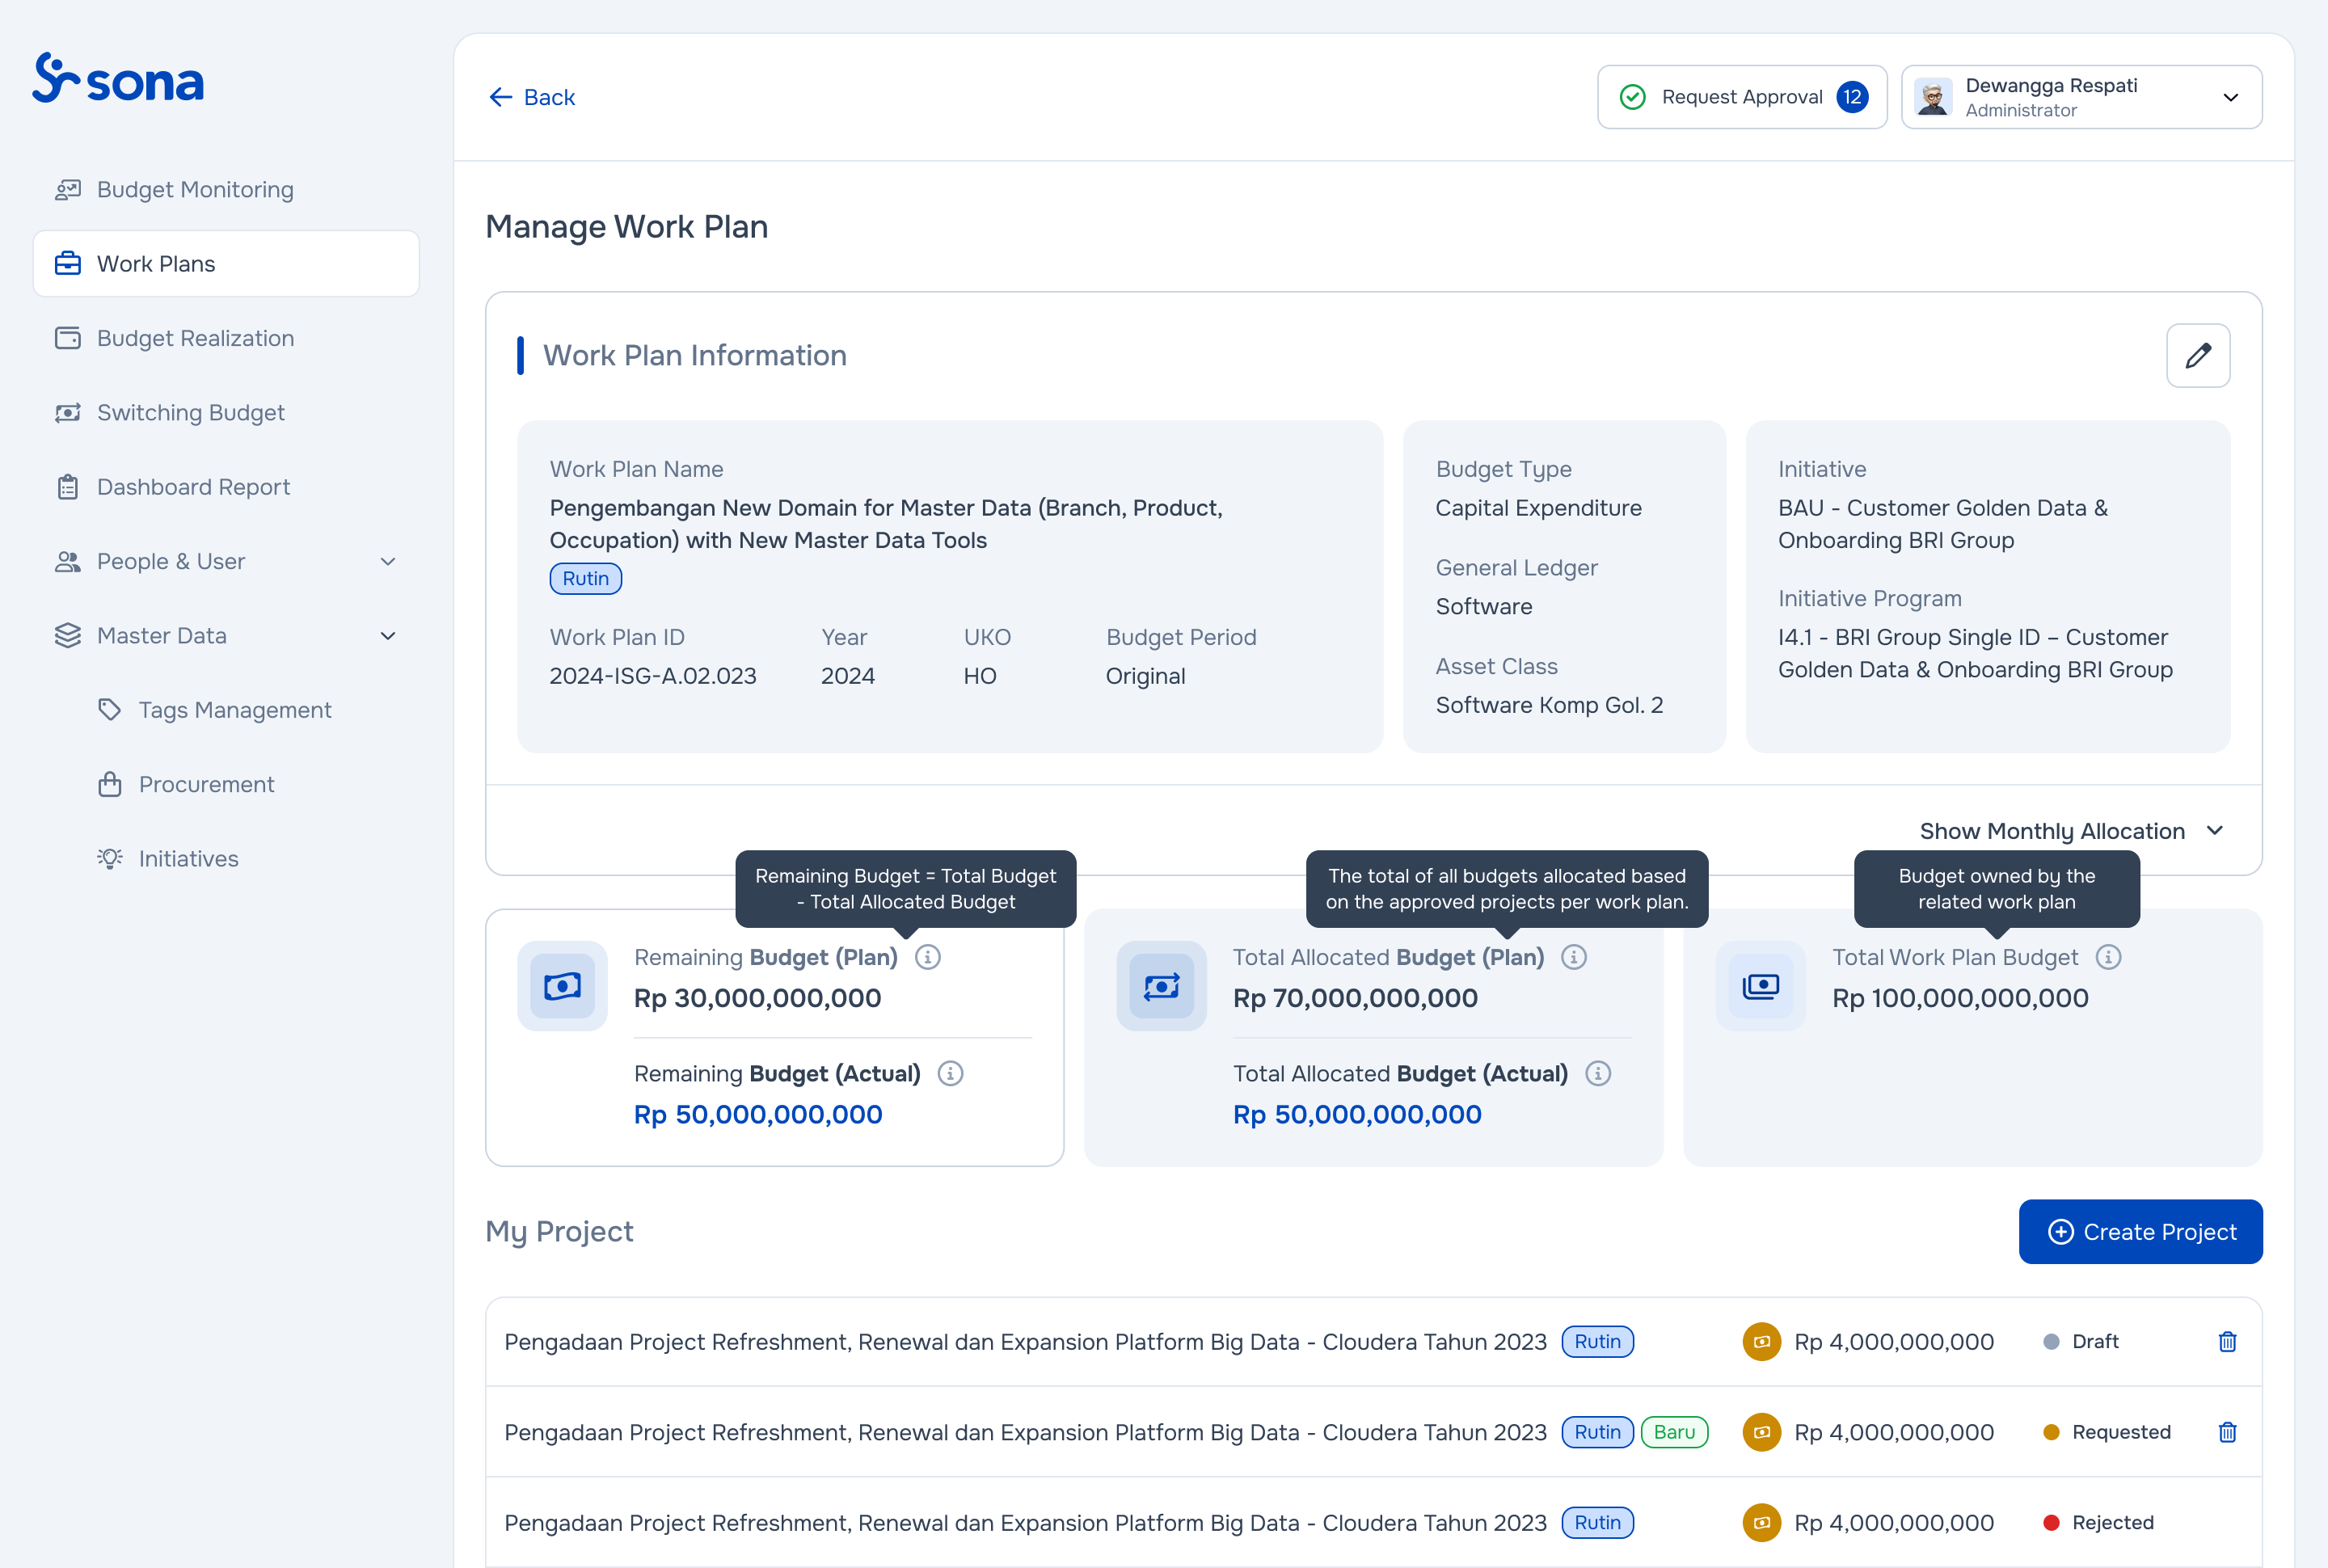Screen dimensions: 2328x1568
Task: Open the Requested Cloudera project row
Action: [x=1373, y=1432]
